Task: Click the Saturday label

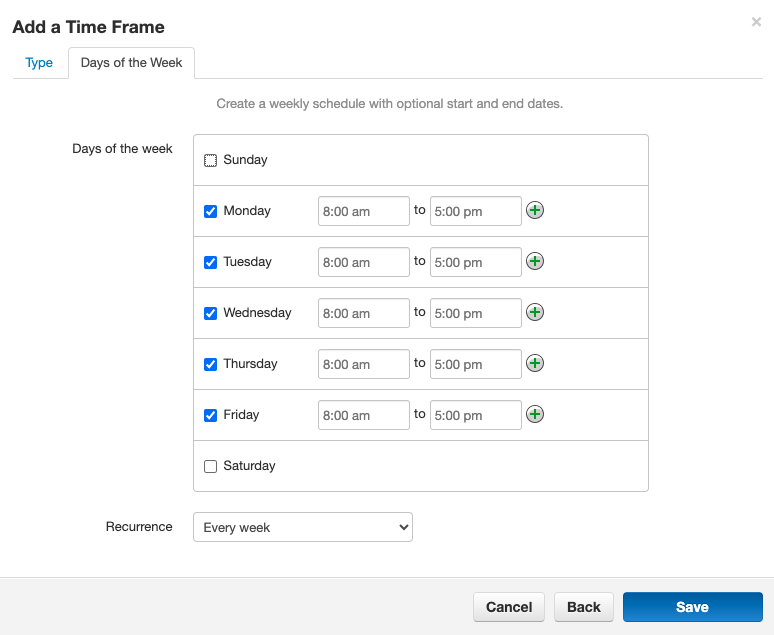Action: tap(249, 466)
